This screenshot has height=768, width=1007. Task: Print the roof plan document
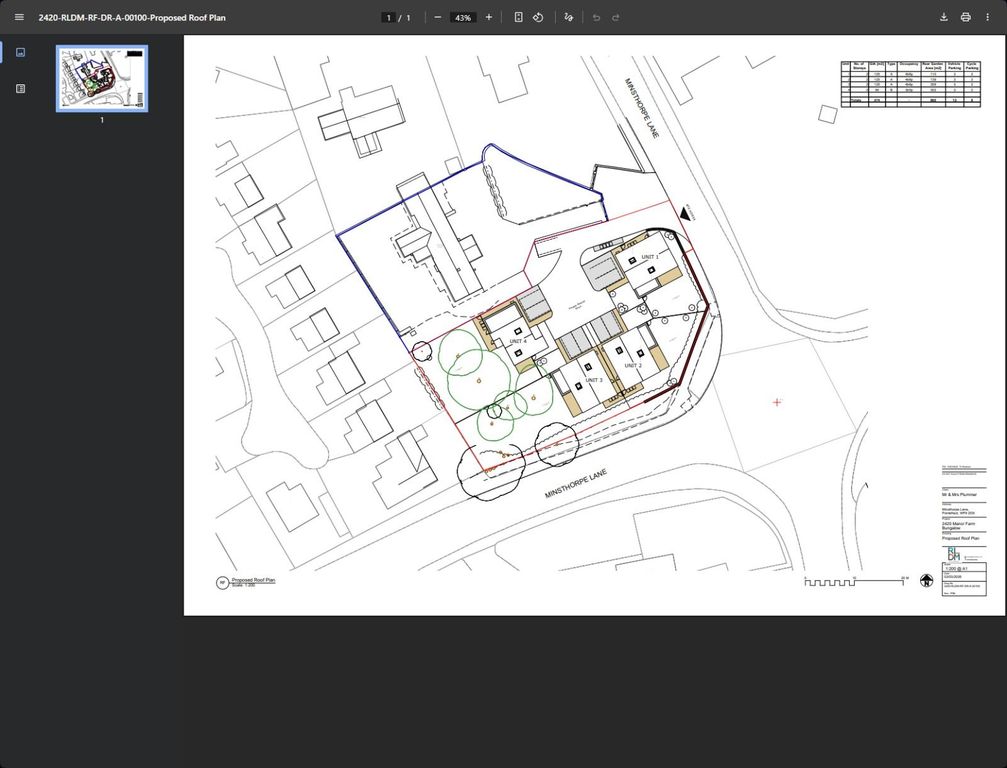(965, 17)
